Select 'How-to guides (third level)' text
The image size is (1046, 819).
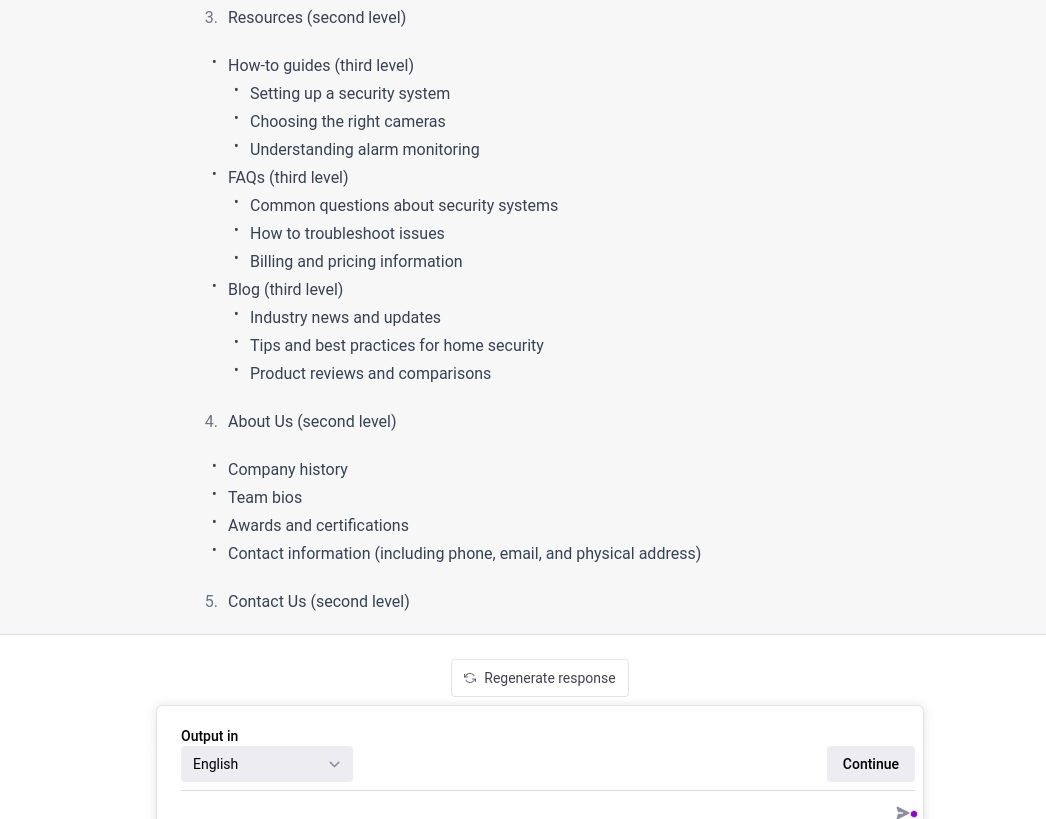320,66
